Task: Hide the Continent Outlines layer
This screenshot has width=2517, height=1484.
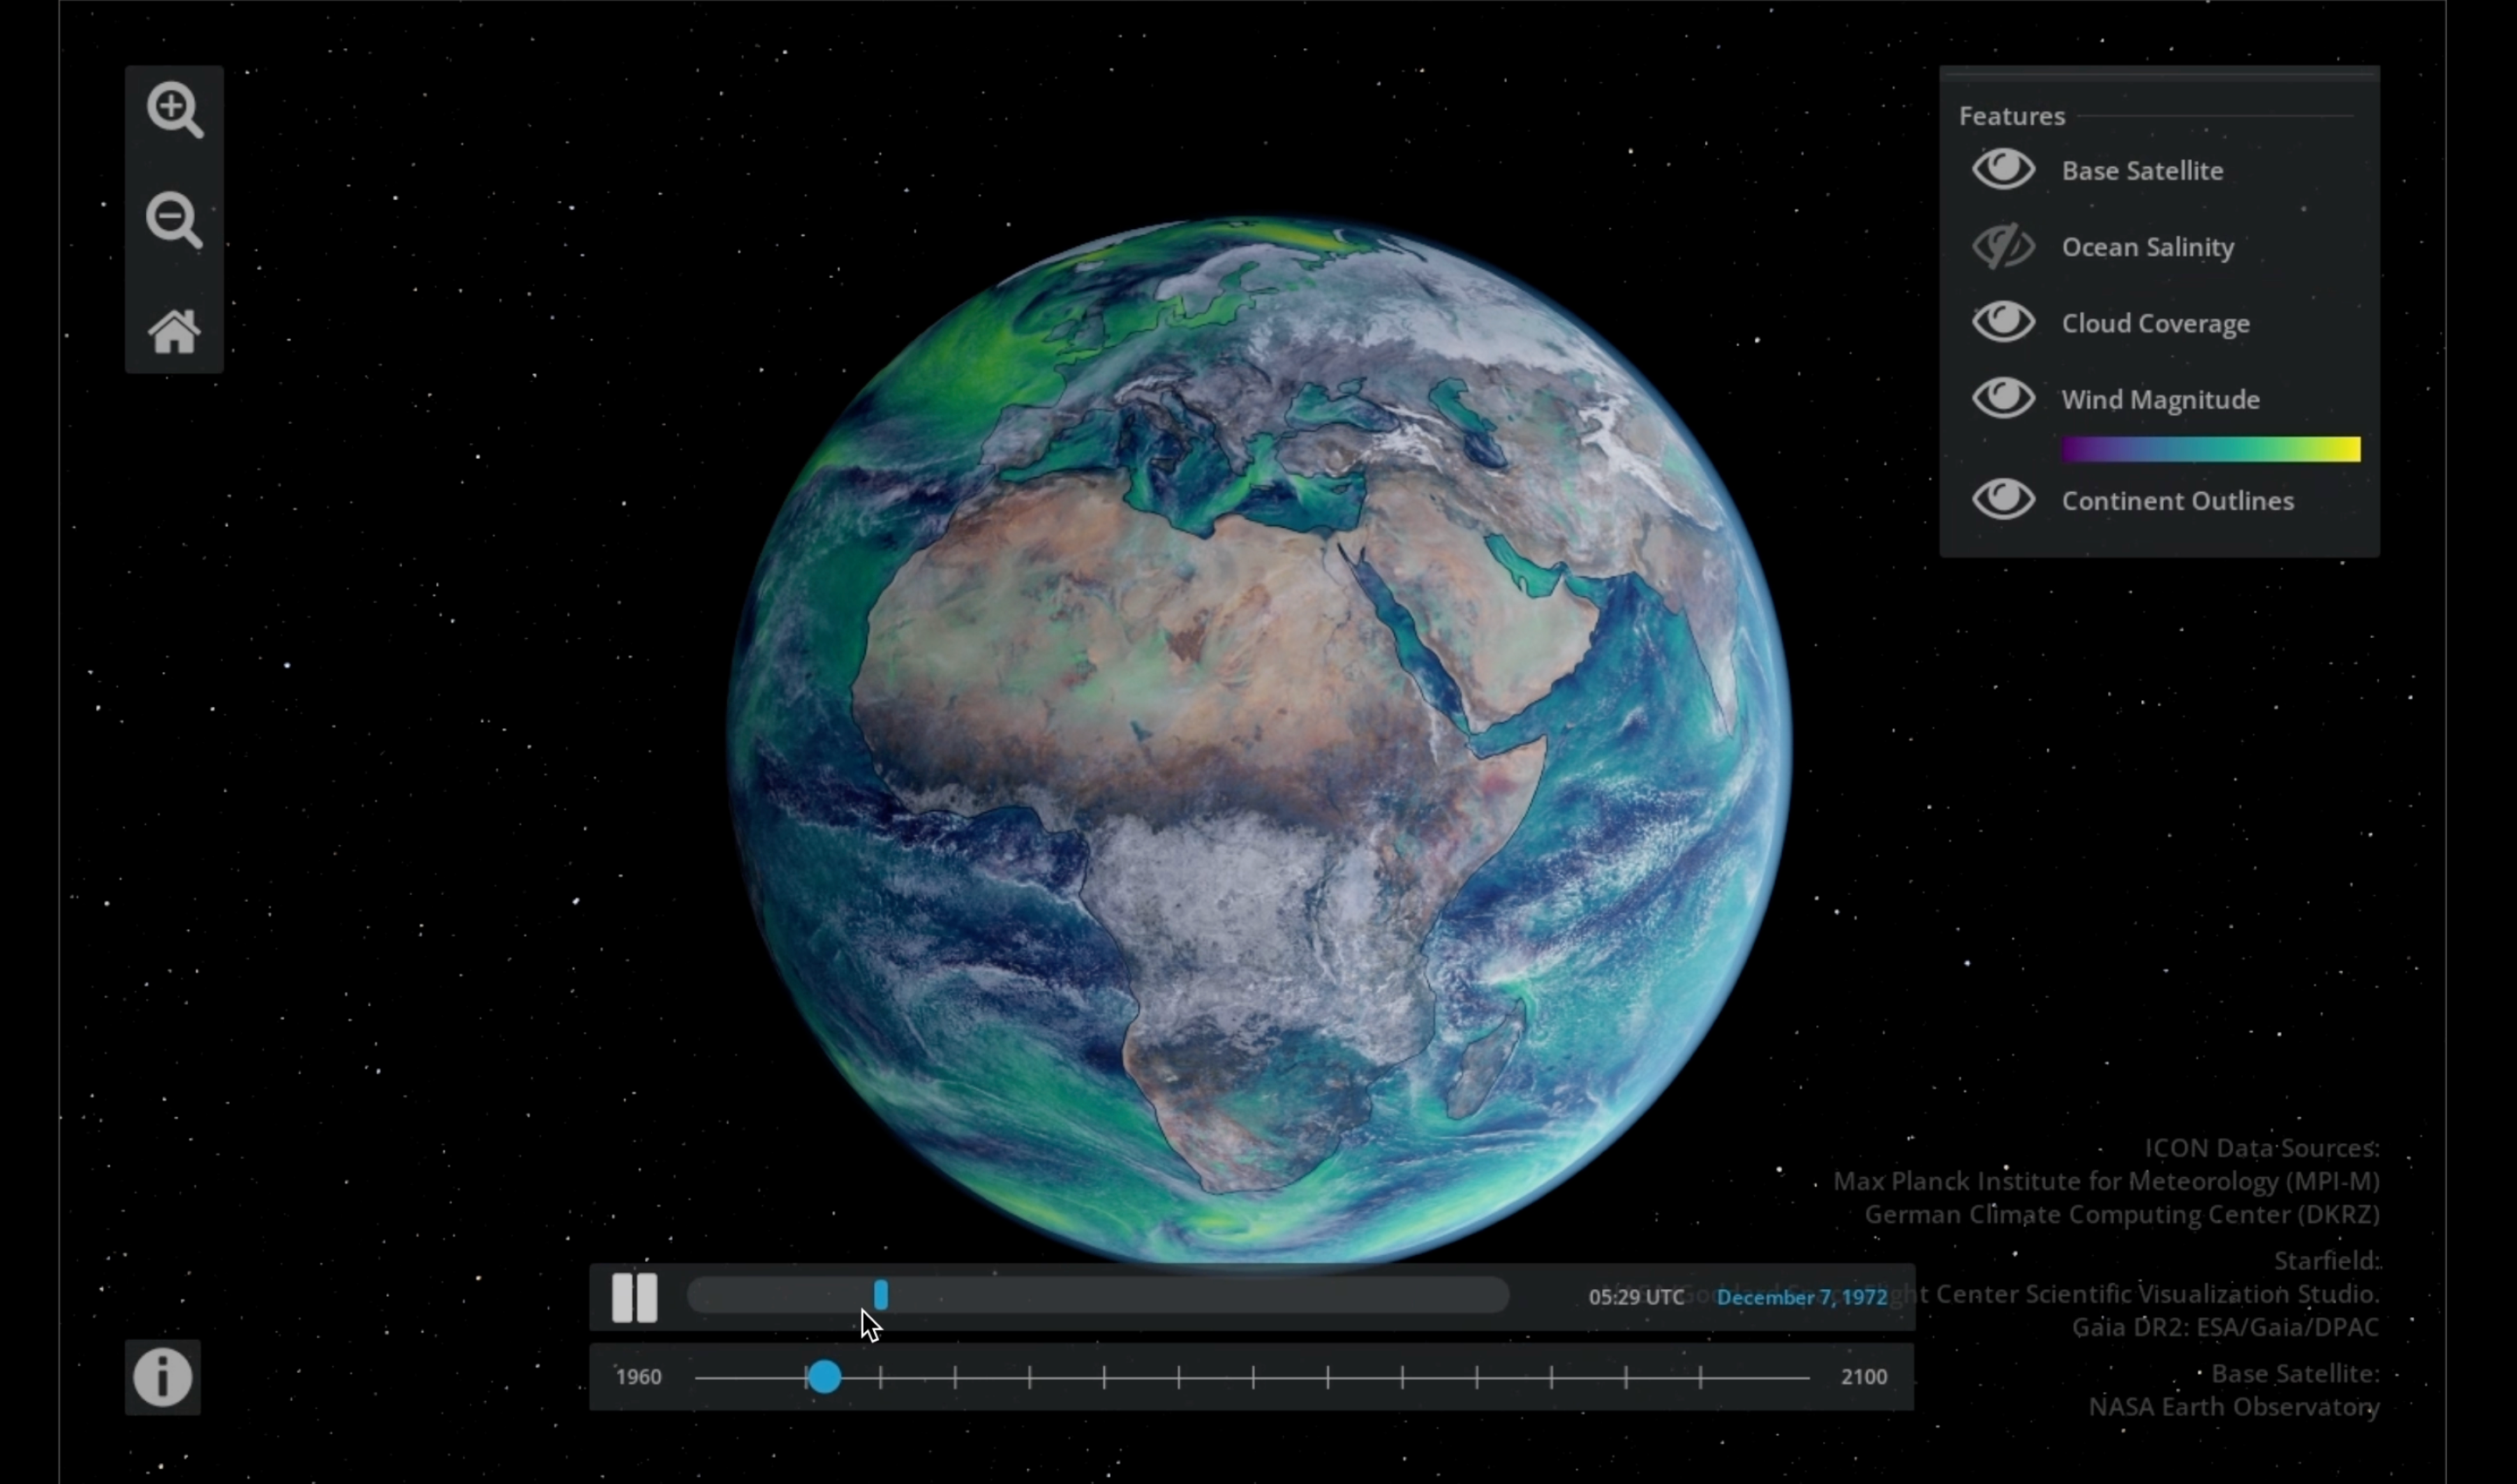Action: pos(2003,499)
